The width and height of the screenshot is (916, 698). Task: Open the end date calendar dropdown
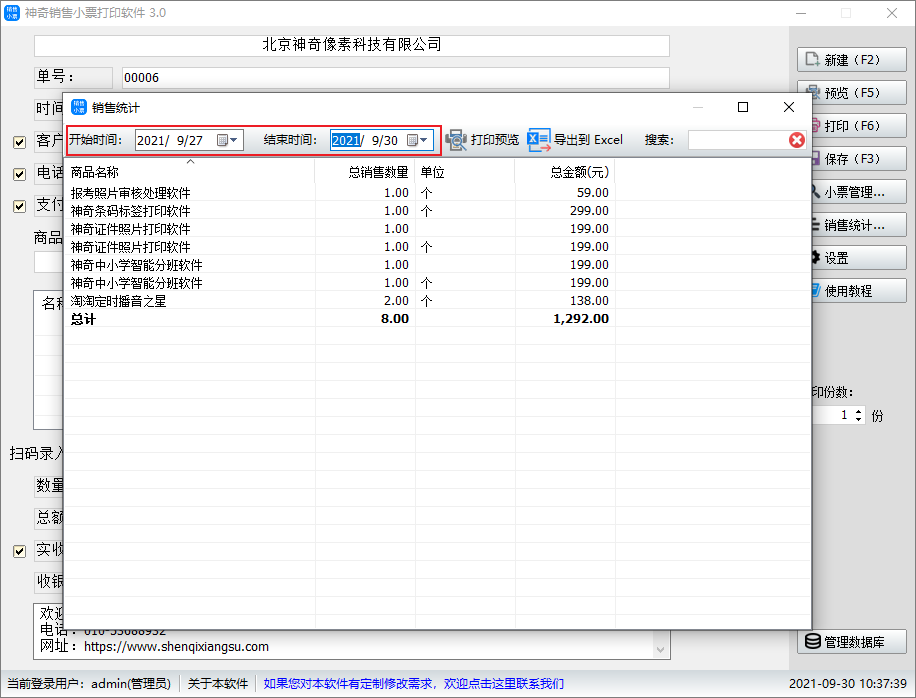click(x=418, y=140)
